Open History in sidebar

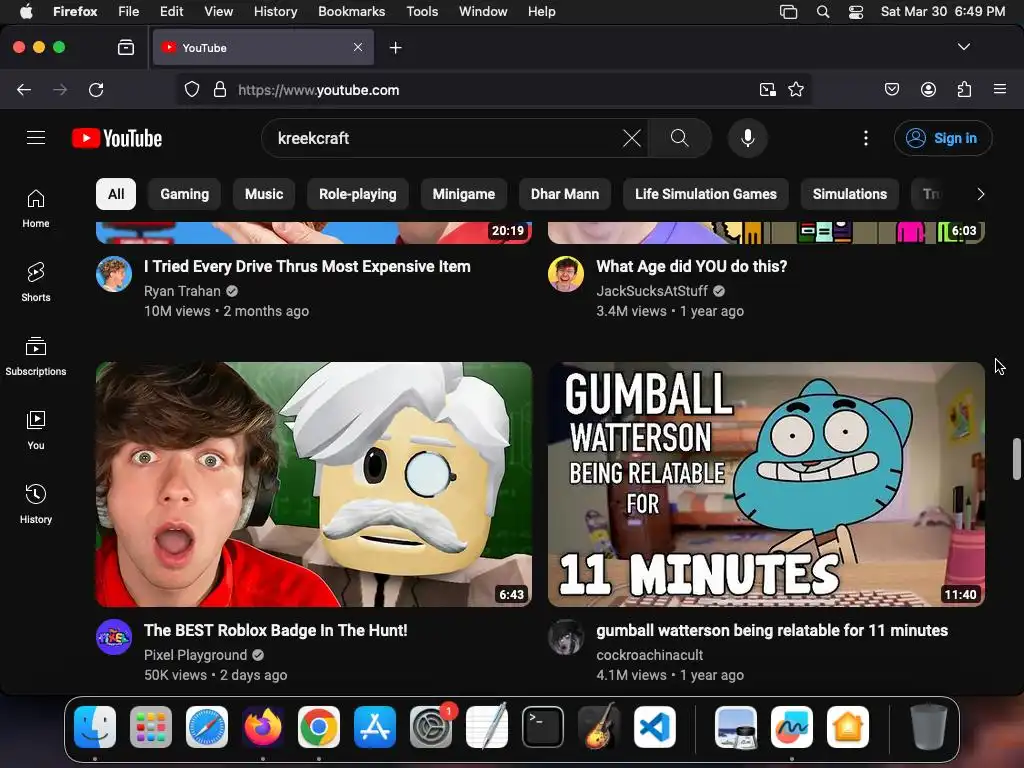(36, 504)
